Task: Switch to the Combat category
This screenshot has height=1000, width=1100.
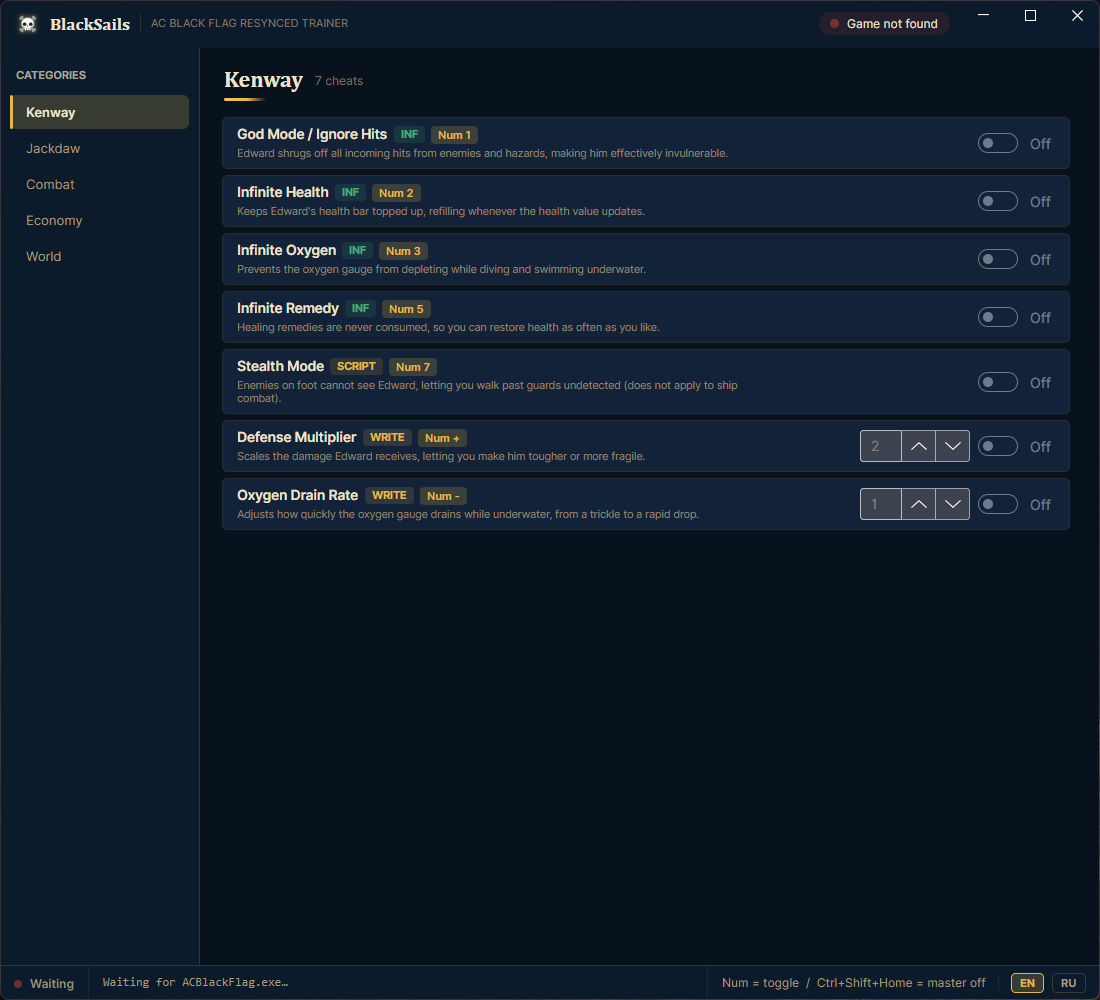Action: click(100, 185)
